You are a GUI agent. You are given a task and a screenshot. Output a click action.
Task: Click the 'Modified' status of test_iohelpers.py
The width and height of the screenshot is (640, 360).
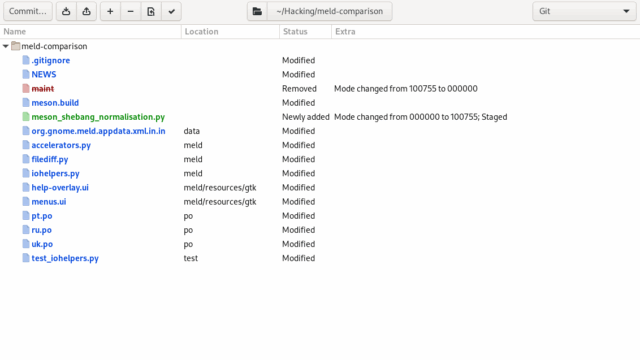[299, 258]
